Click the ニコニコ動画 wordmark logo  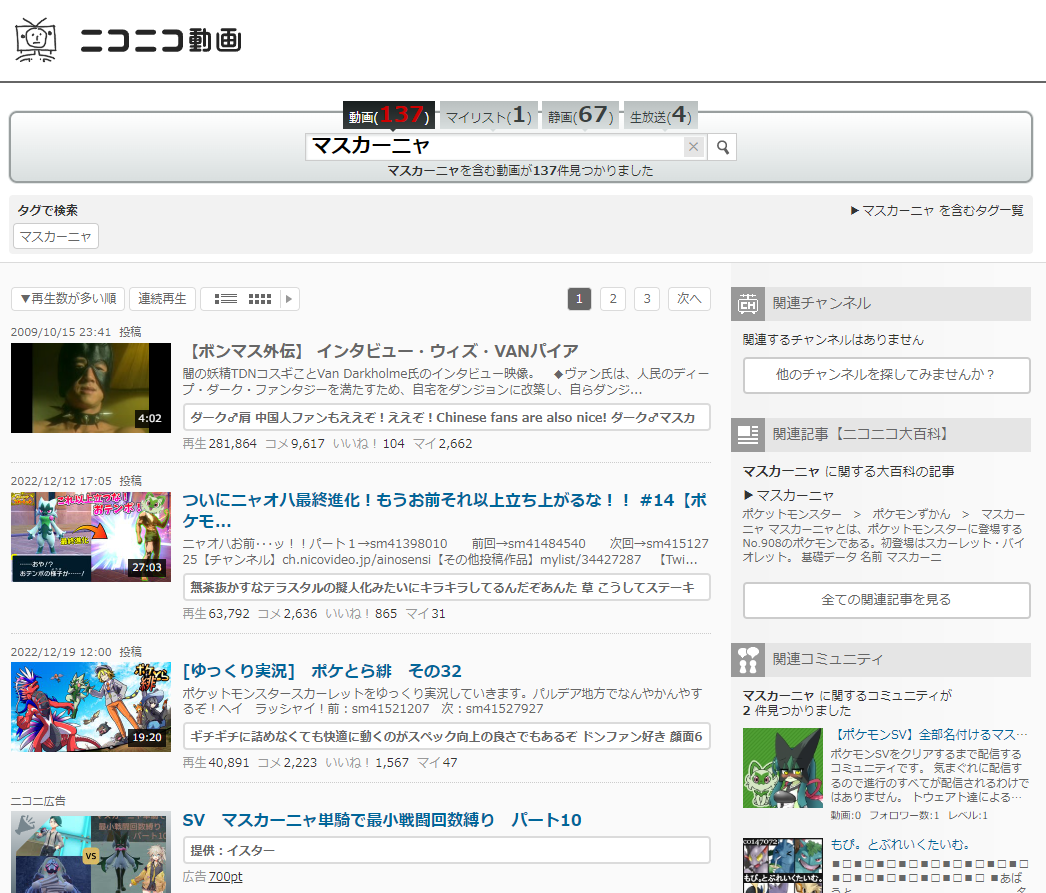tap(161, 40)
